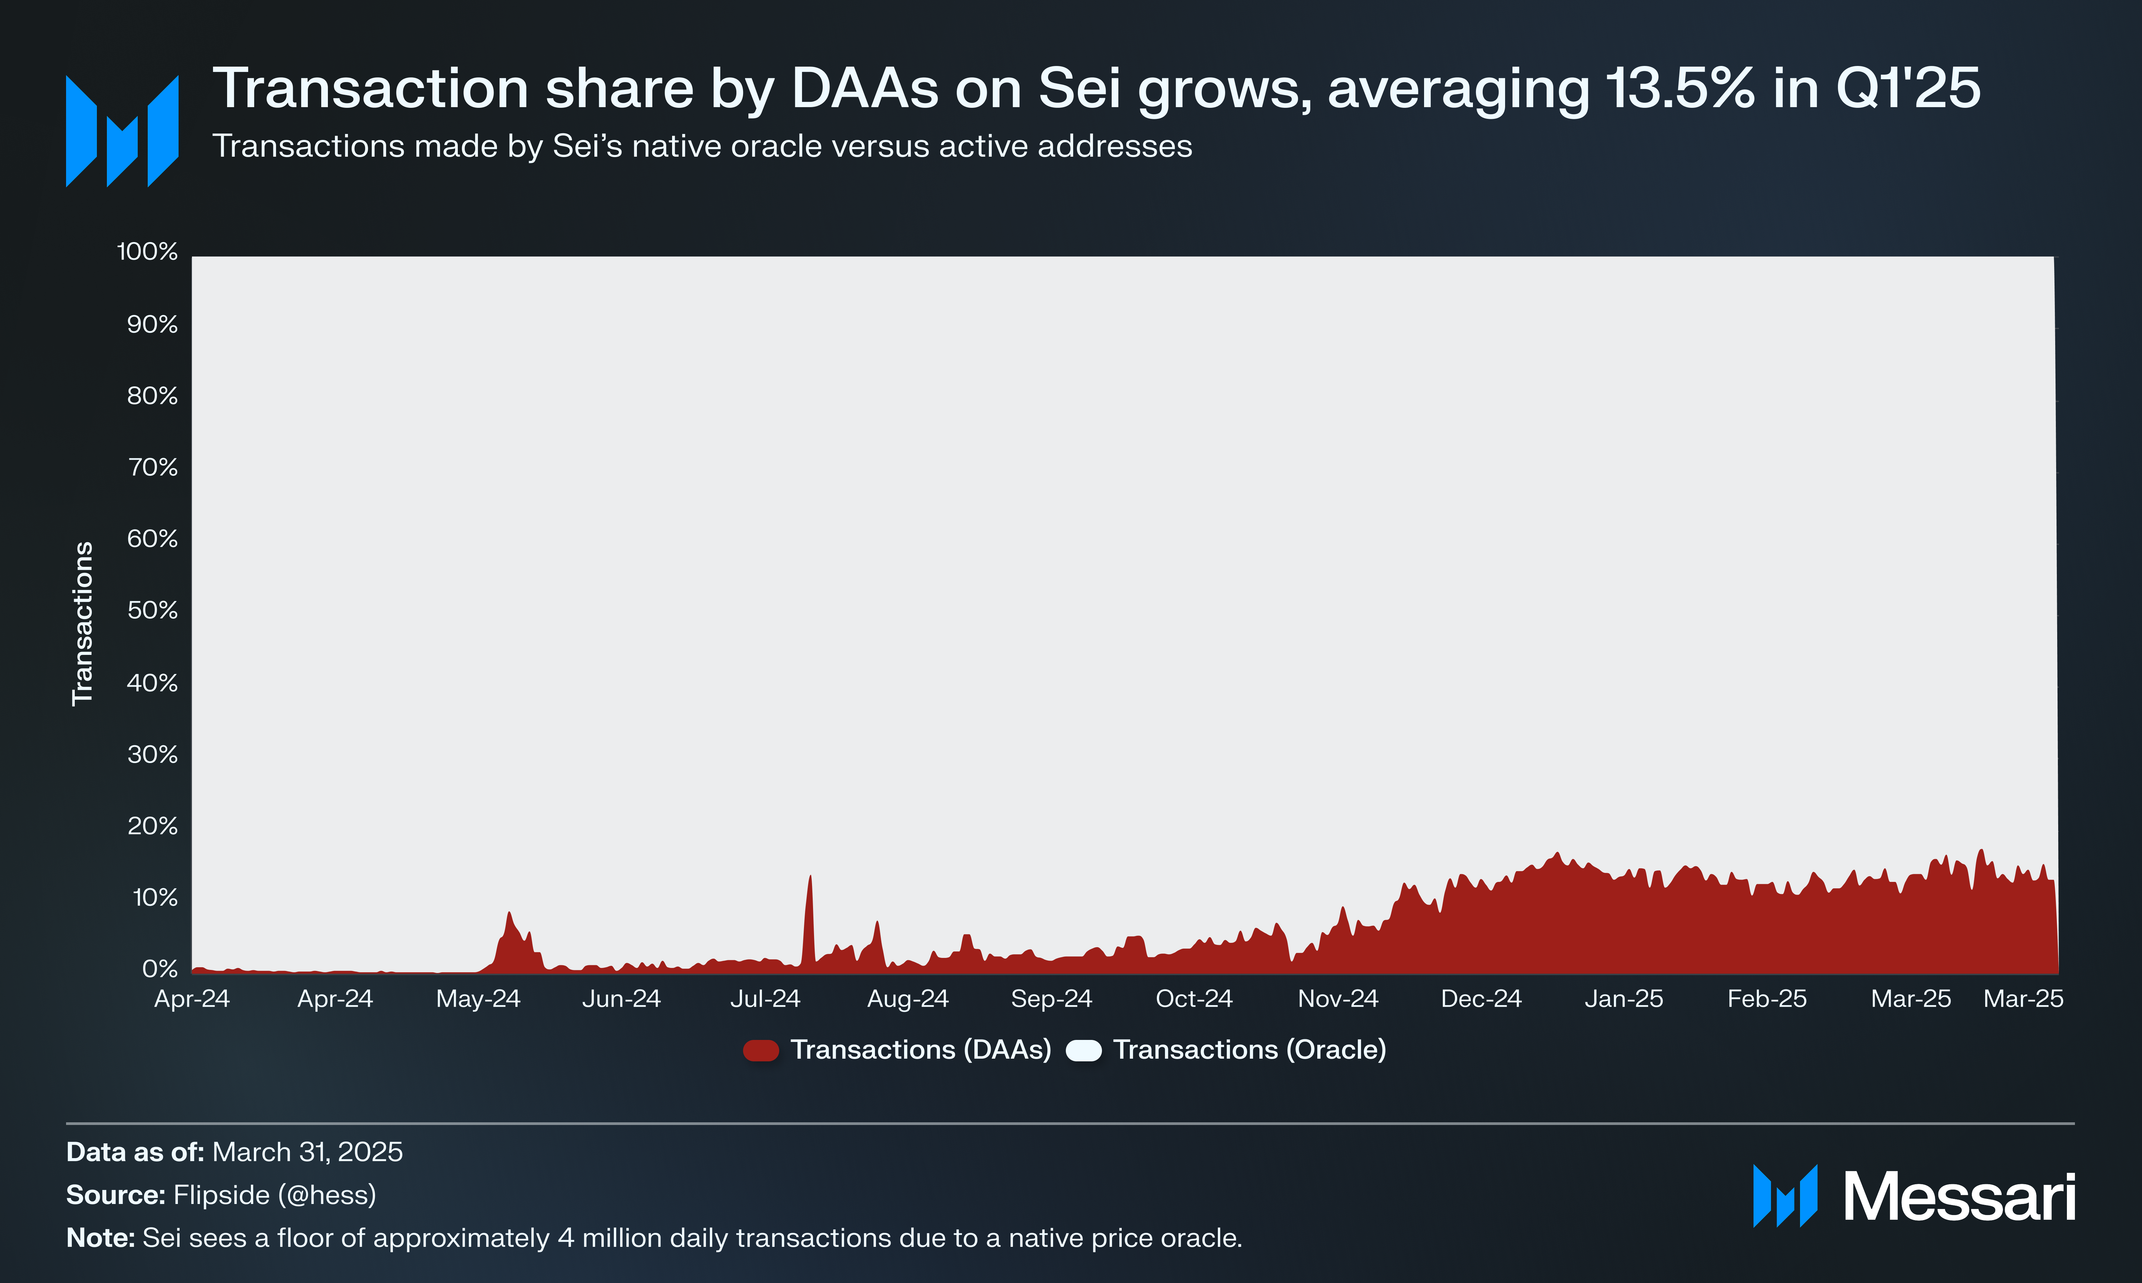Select the 50% y-axis label

pyautogui.click(x=152, y=611)
